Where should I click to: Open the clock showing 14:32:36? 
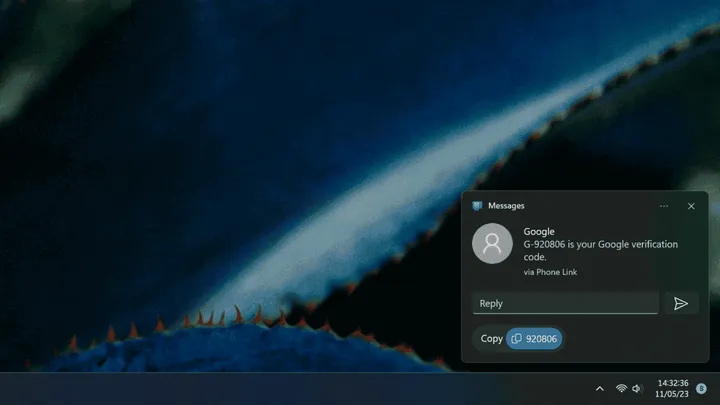pyautogui.click(x=673, y=383)
